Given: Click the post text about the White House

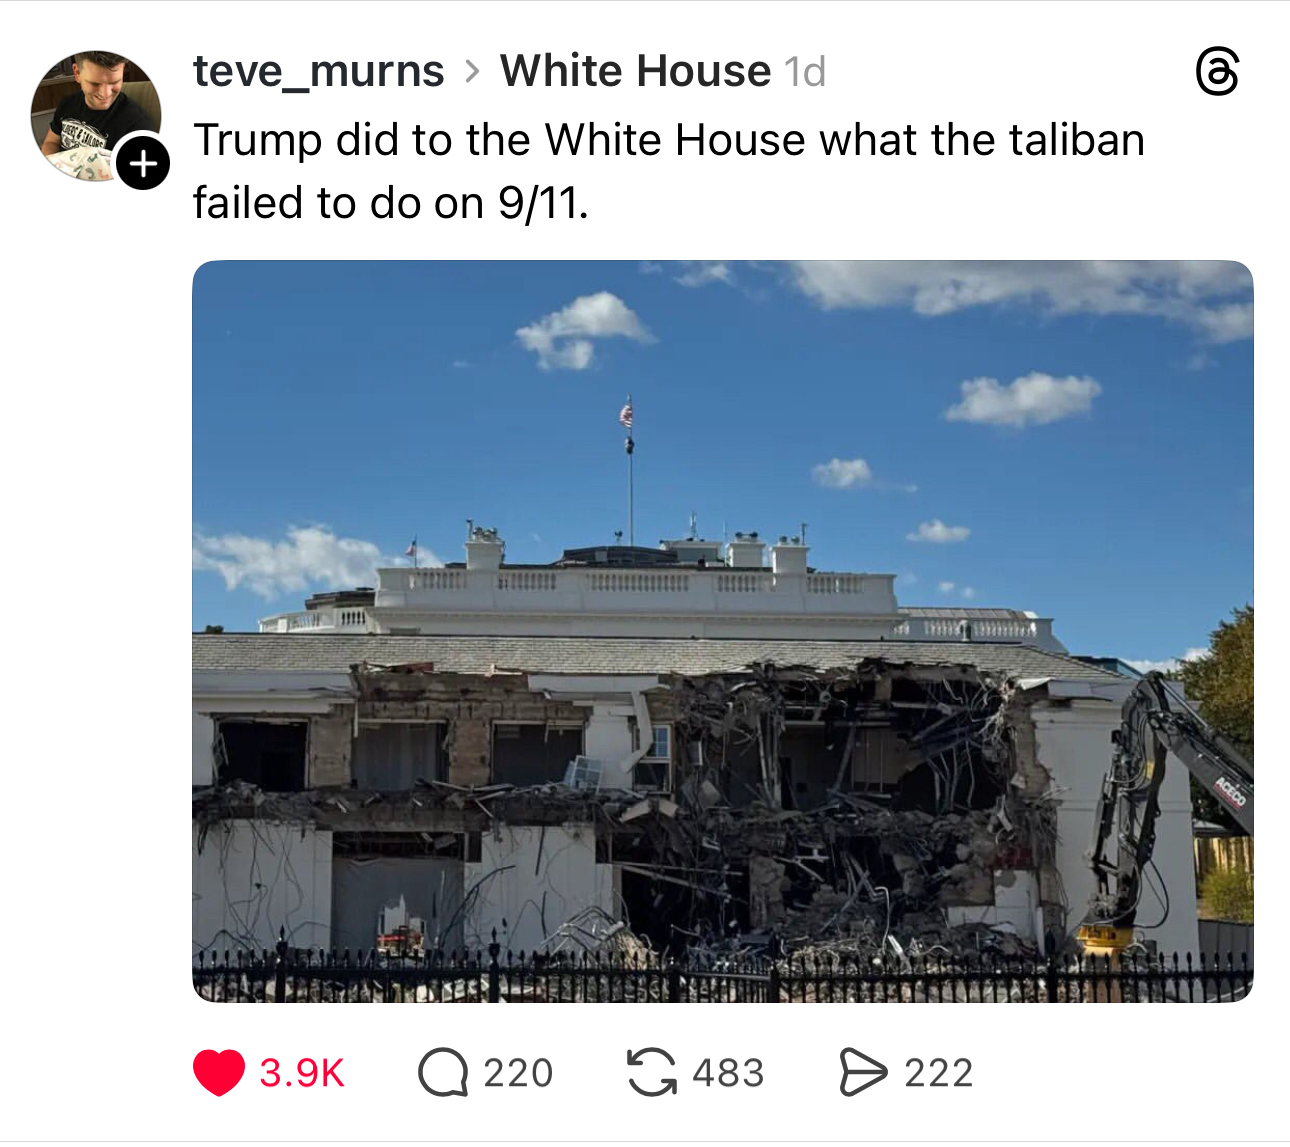Looking at the screenshot, I should tap(668, 171).
